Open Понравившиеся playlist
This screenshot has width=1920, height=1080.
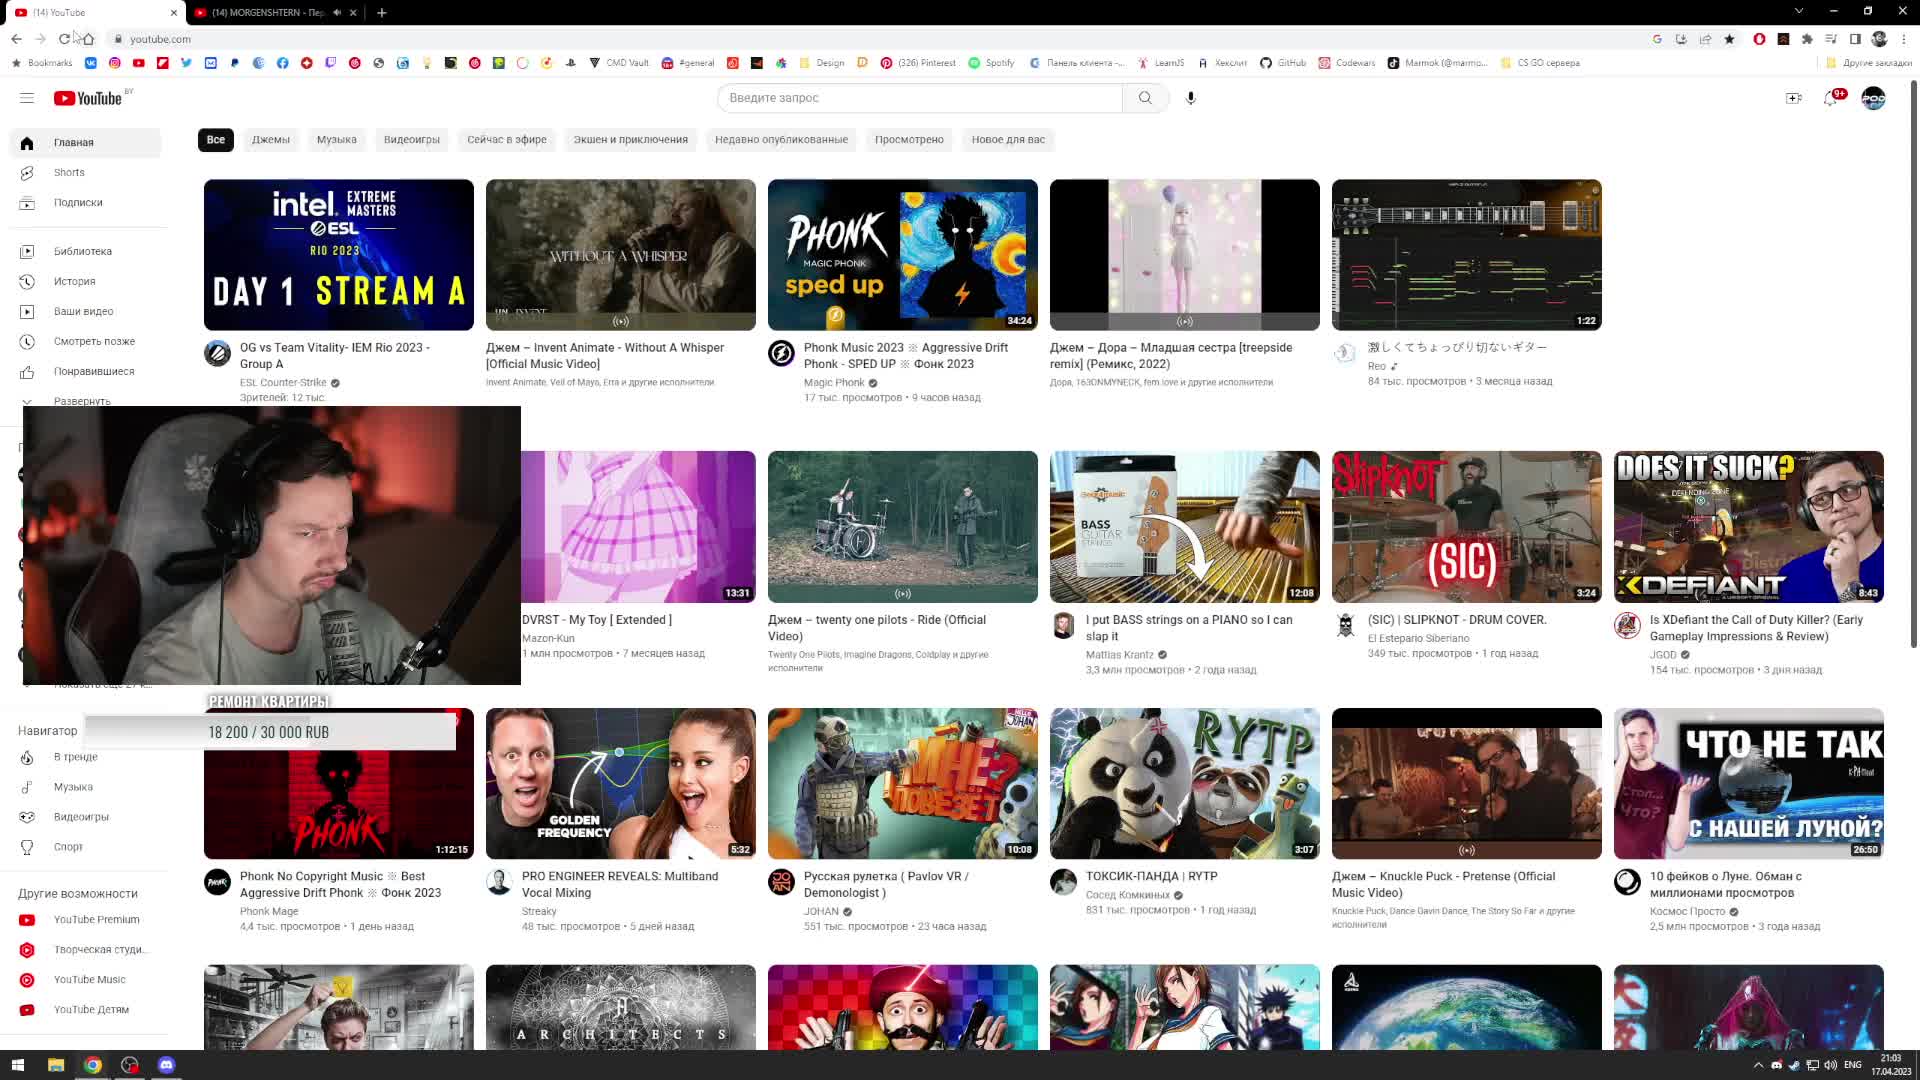[x=86, y=371]
